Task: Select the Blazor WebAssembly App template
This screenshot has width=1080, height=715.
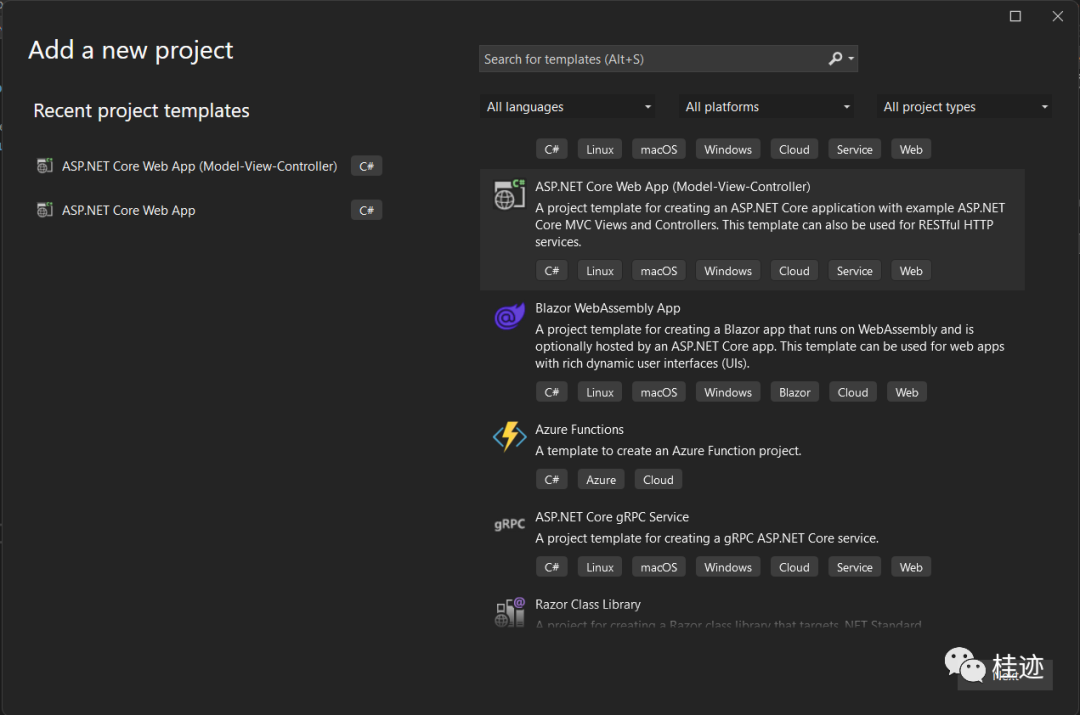Action: pyautogui.click(x=752, y=351)
